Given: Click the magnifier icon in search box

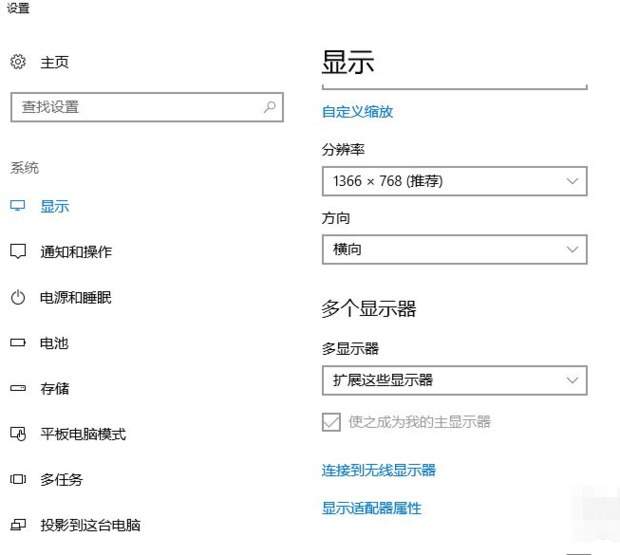Looking at the screenshot, I should pyautogui.click(x=270, y=107).
